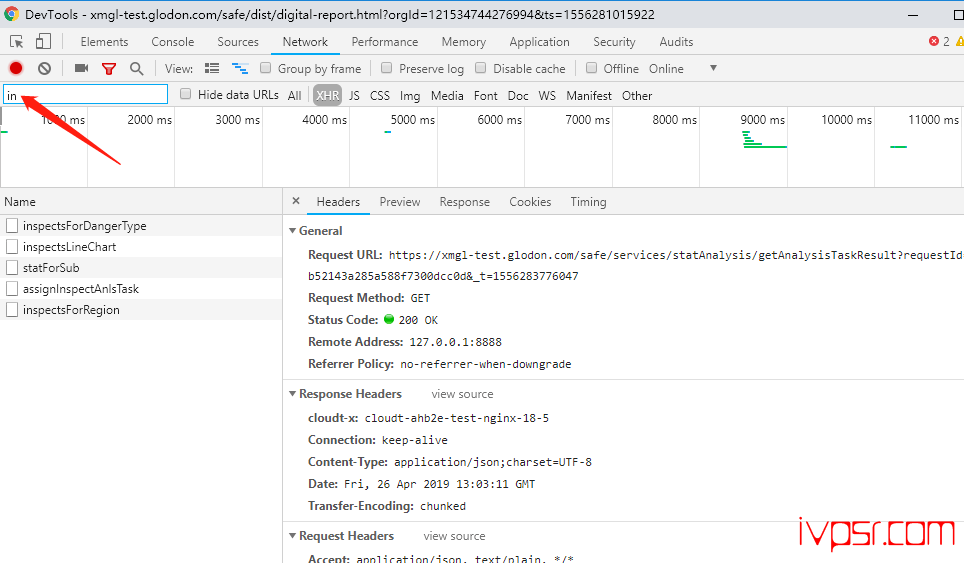View the Cookies tab

(530, 202)
